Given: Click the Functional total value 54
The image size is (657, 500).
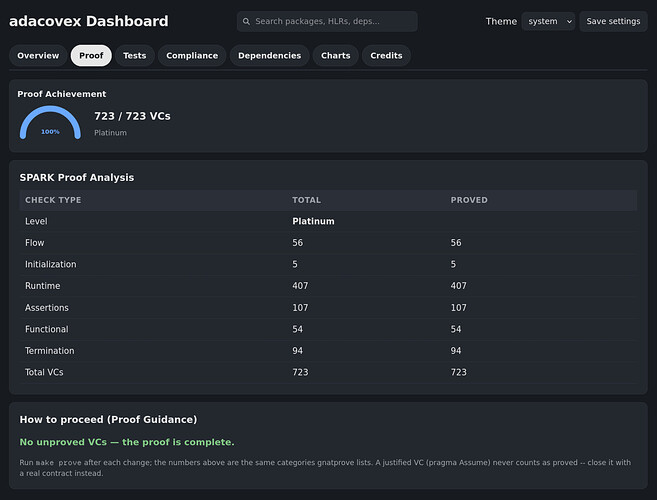Looking at the screenshot, I should [x=297, y=329].
